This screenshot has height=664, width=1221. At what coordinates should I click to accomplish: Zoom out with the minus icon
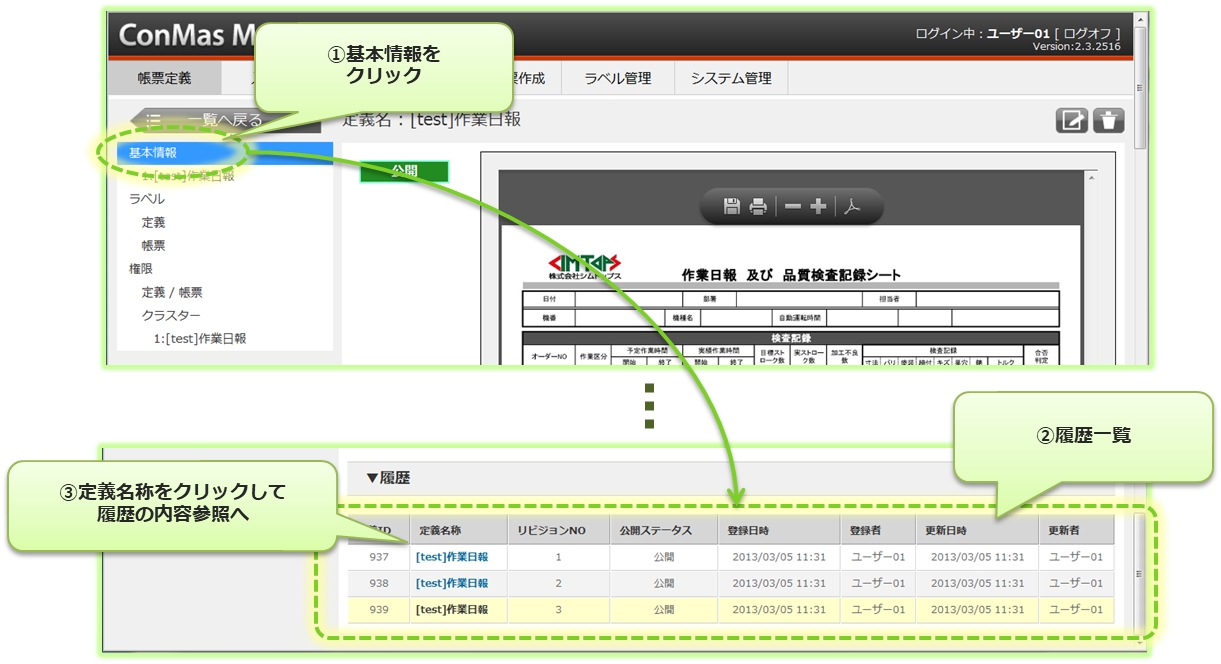tap(793, 206)
